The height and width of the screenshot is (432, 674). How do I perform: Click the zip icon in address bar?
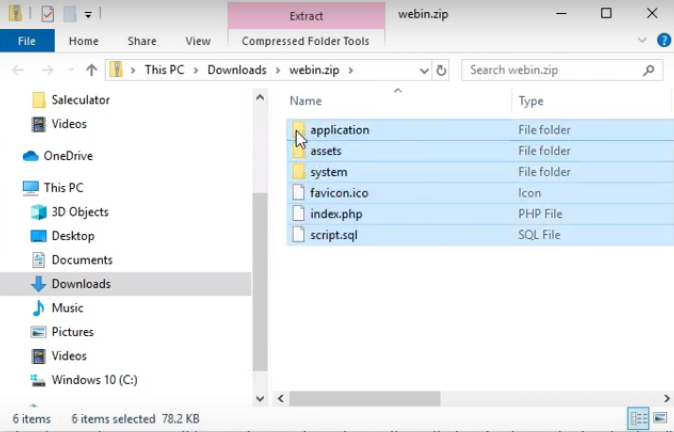pos(116,70)
